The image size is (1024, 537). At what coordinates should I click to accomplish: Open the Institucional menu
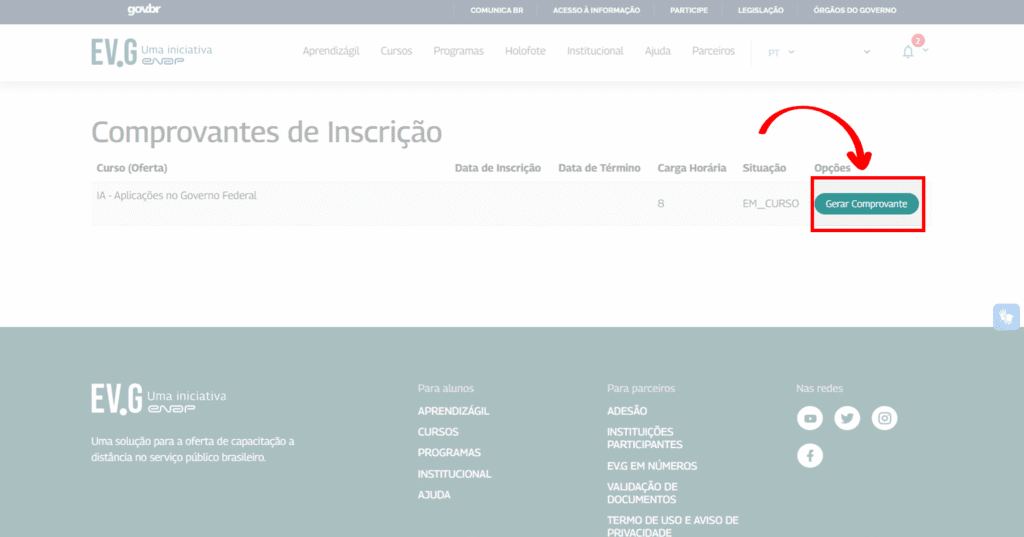(x=595, y=51)
